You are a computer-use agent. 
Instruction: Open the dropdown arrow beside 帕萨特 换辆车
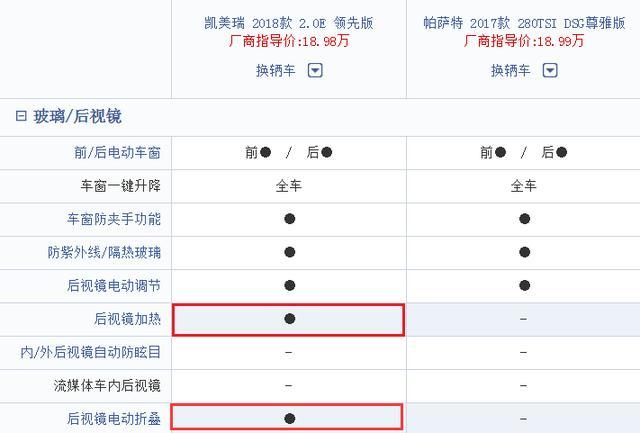550,71
